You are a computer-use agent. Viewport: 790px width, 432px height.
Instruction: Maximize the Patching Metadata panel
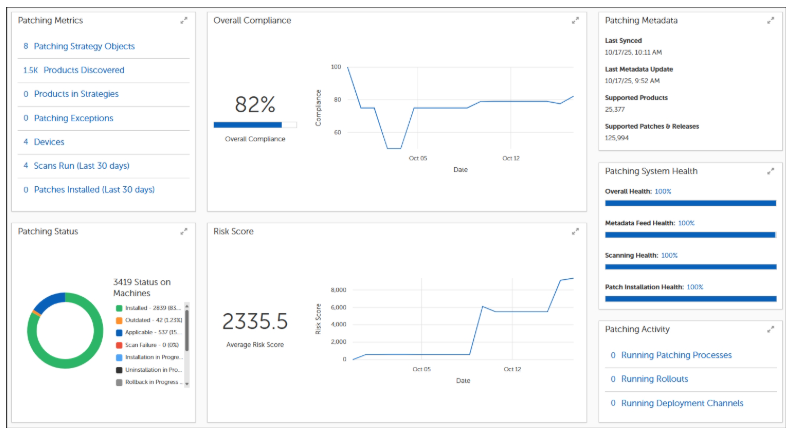770,20
